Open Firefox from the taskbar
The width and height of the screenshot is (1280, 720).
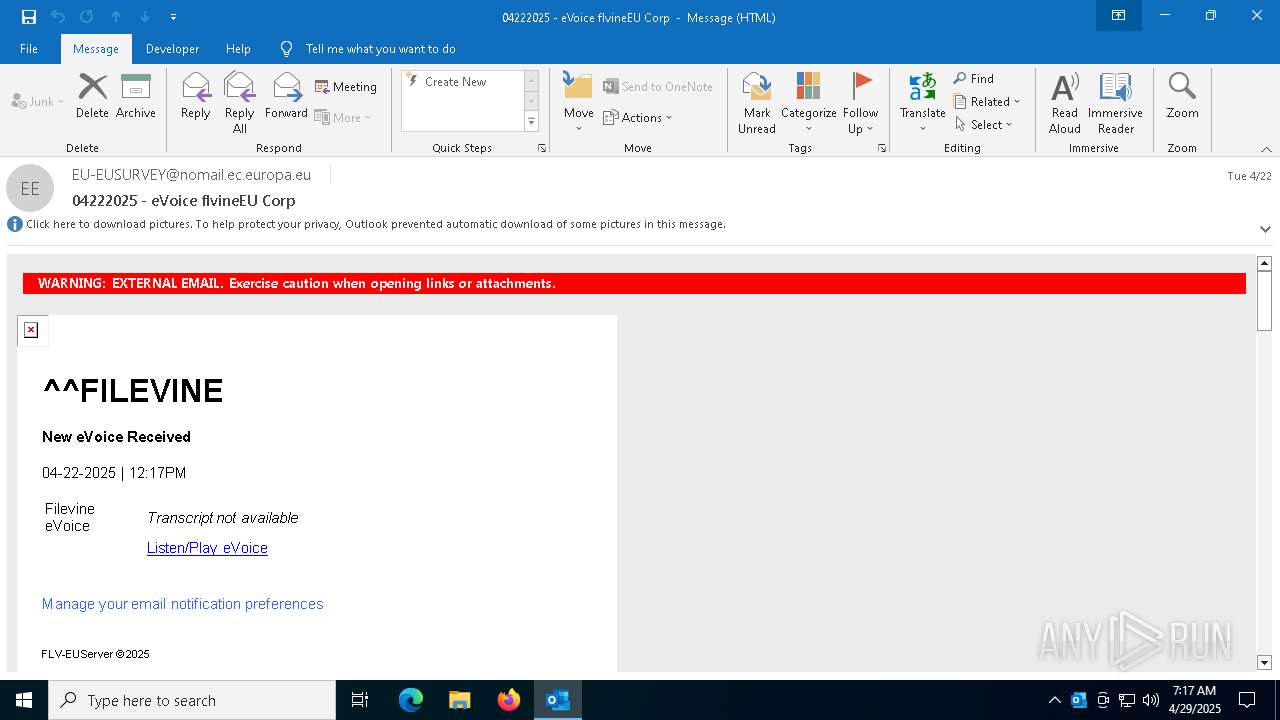pyautogui.click(x=508, y=700)
